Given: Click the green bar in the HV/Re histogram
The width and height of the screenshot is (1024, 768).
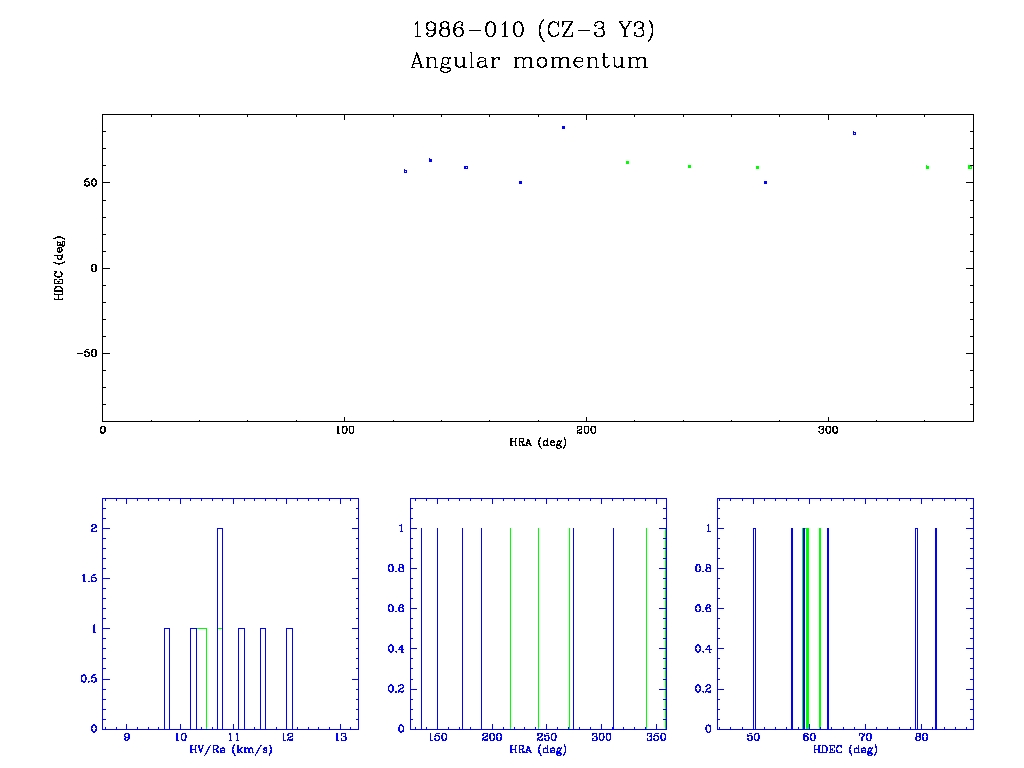Looking at the screenshot, I should tap(202, 679).
